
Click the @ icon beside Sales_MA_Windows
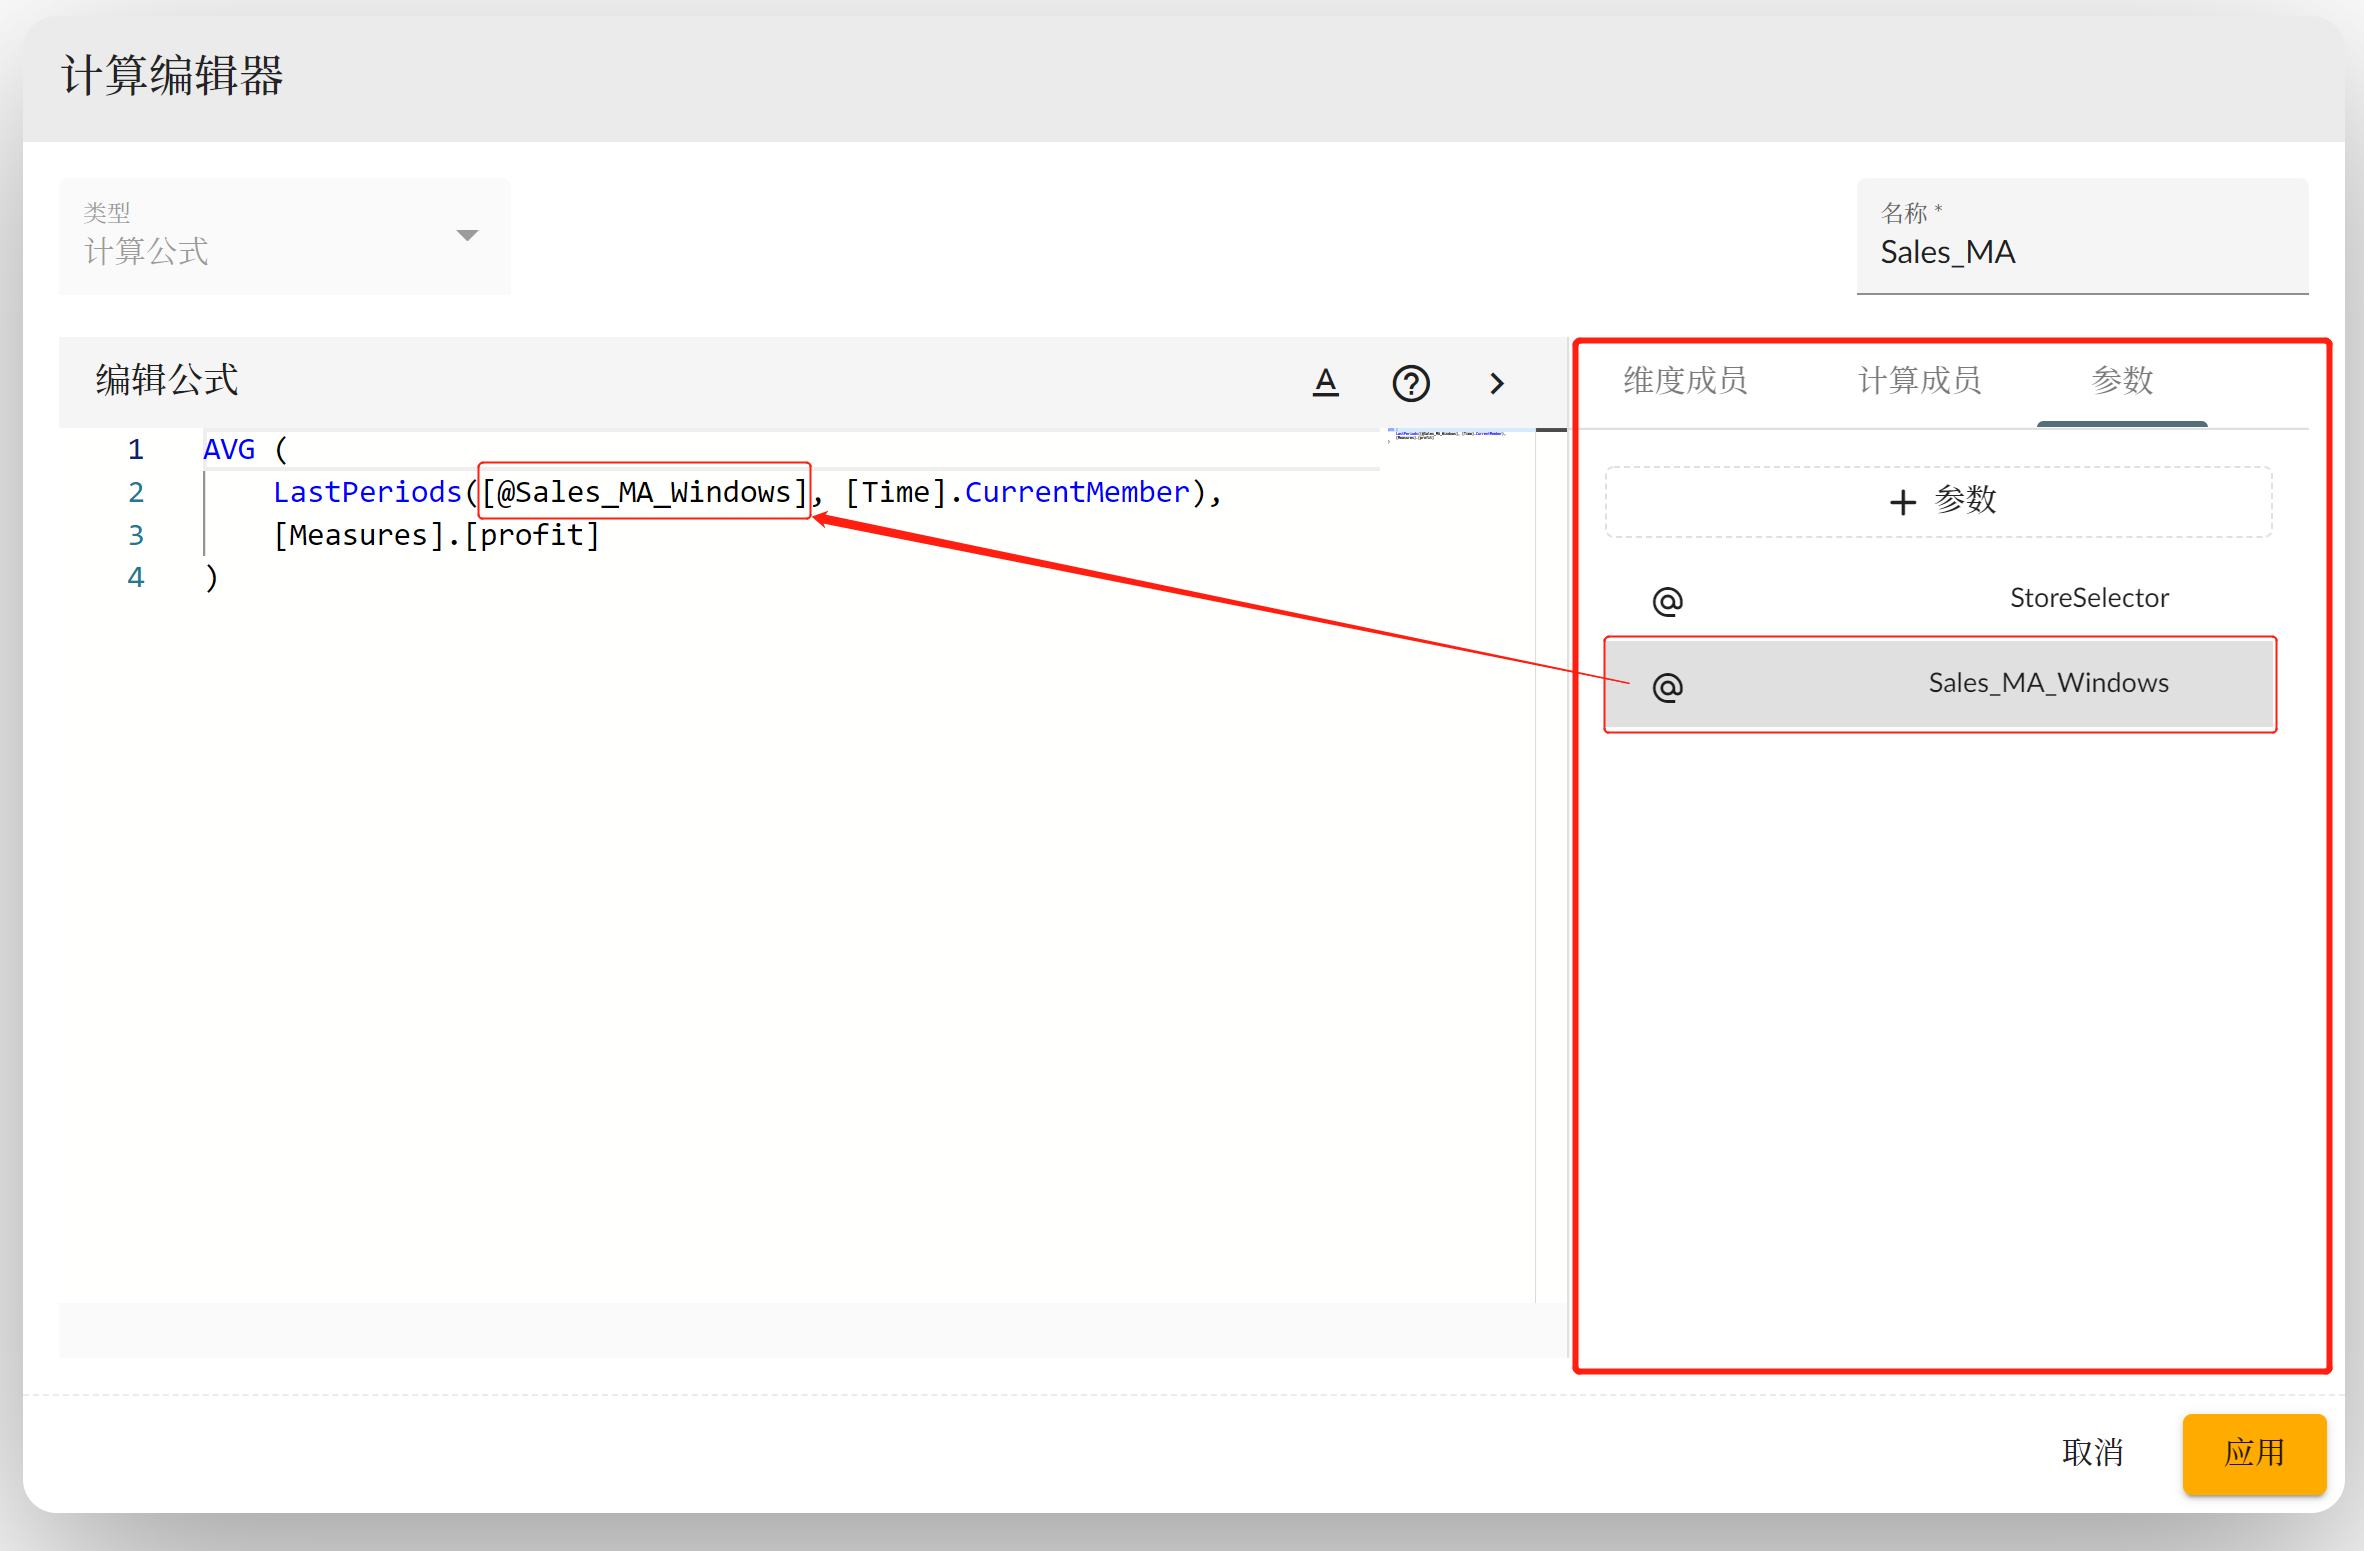[1667, 686]
